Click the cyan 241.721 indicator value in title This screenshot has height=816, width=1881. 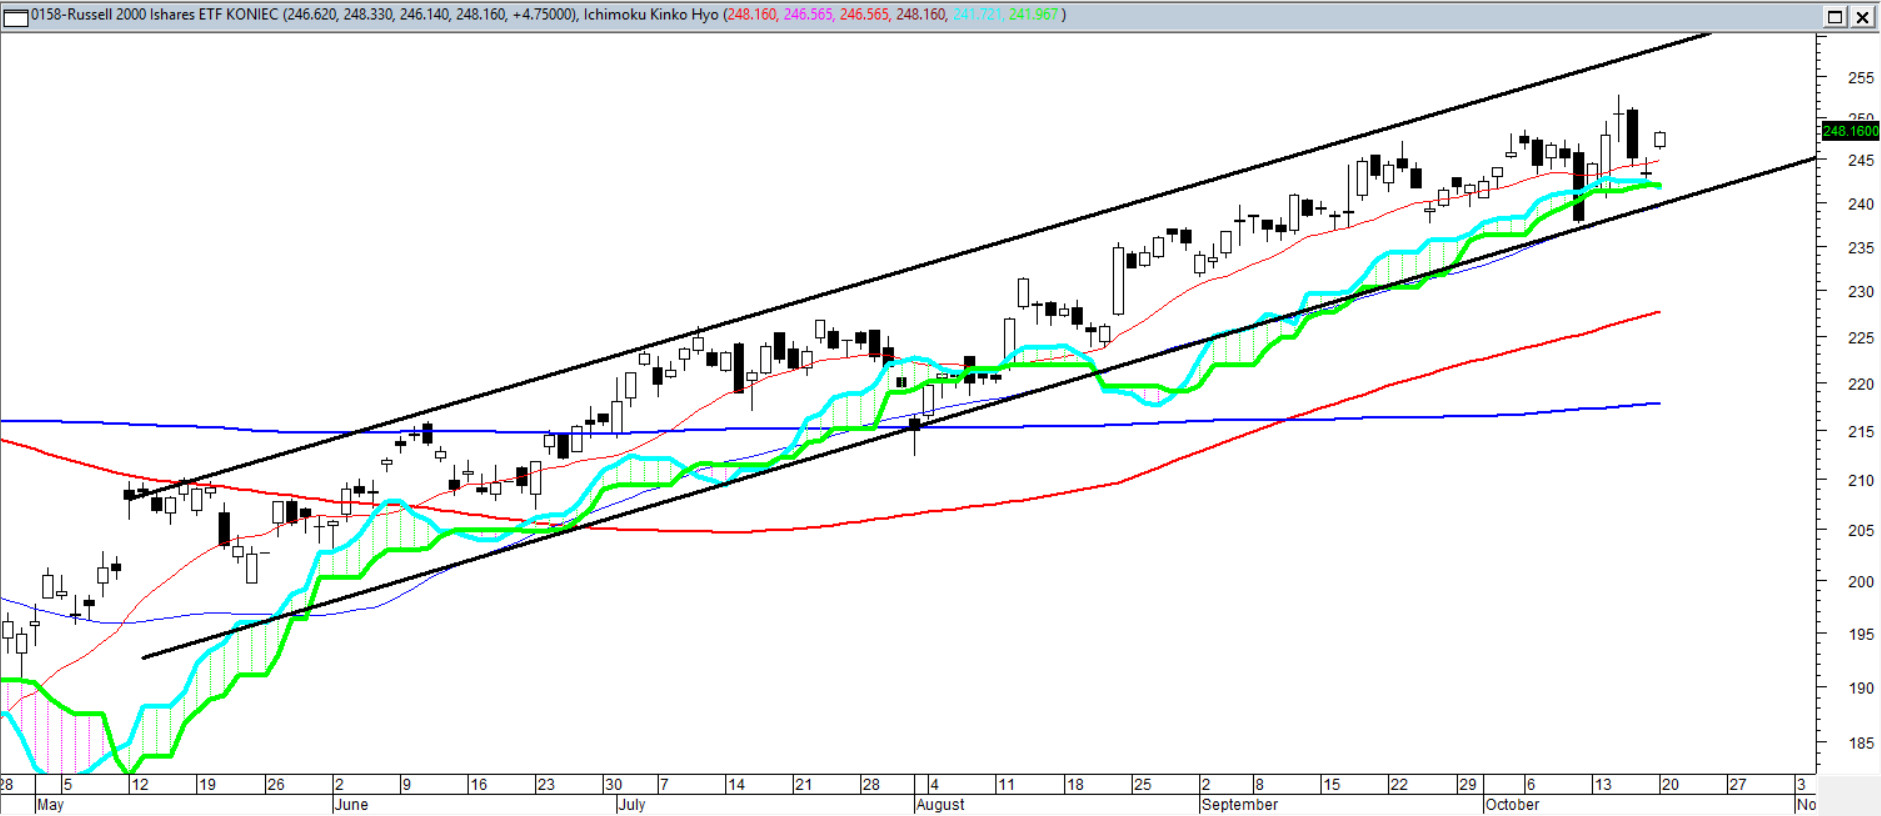pos(977,15)
